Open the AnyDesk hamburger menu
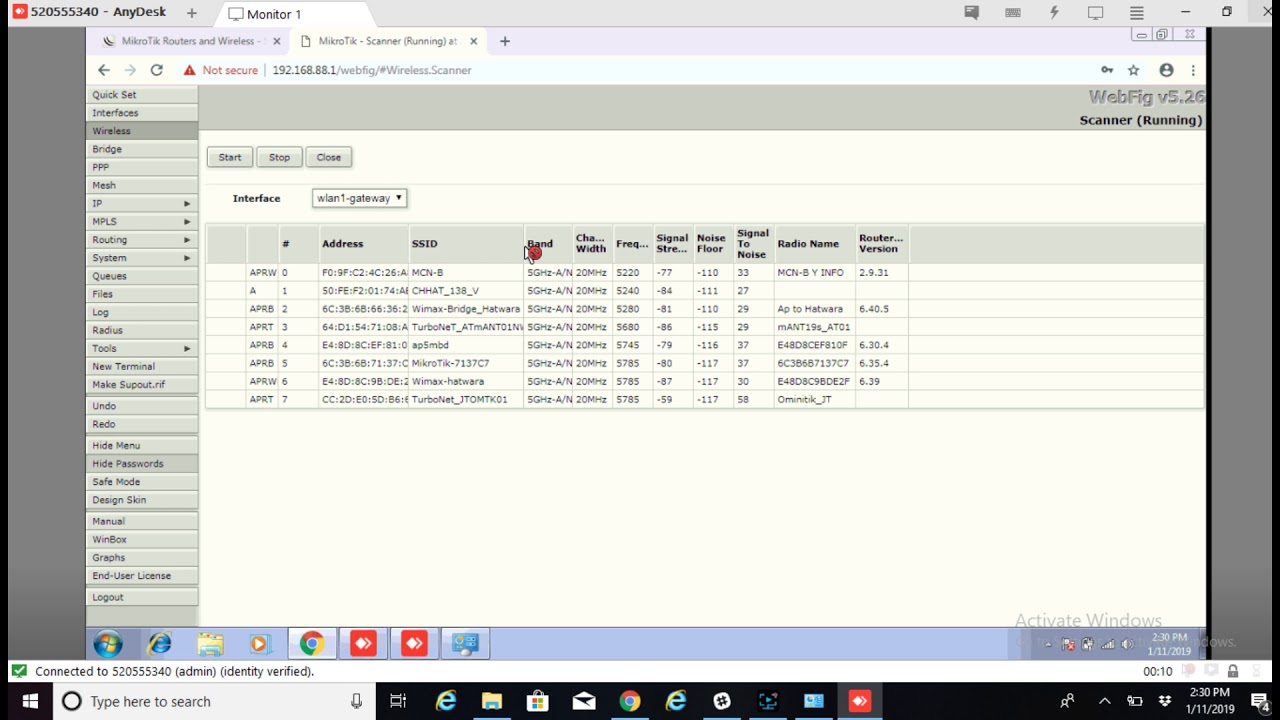 click(1137, 13)
